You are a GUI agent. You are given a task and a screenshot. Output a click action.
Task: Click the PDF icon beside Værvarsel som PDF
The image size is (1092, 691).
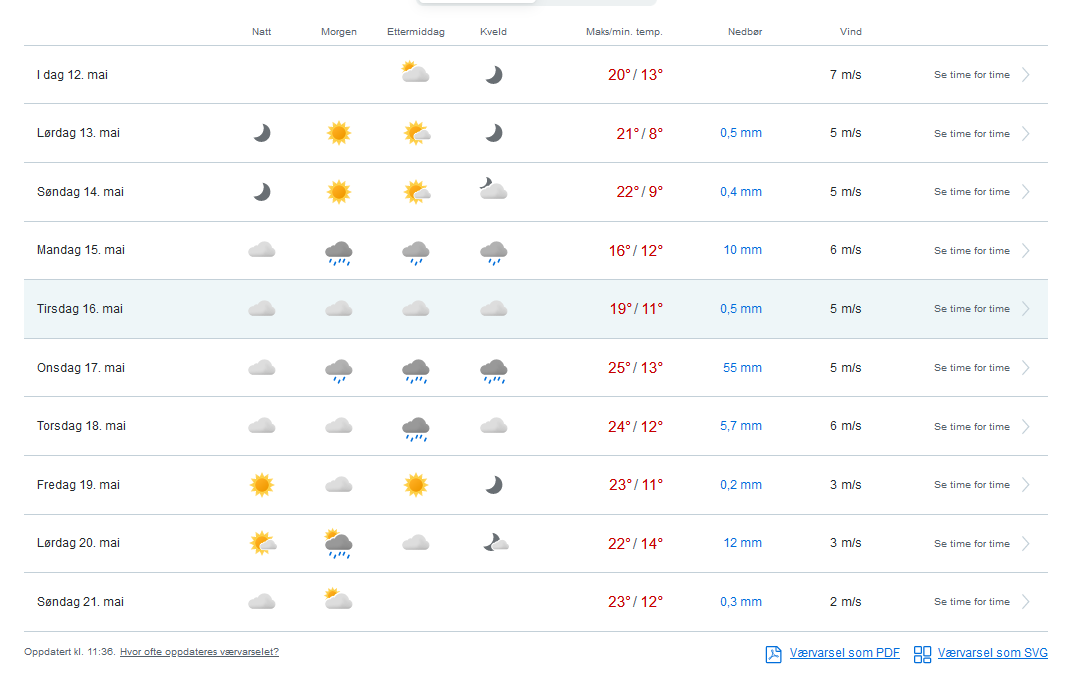tap(773, 654)
